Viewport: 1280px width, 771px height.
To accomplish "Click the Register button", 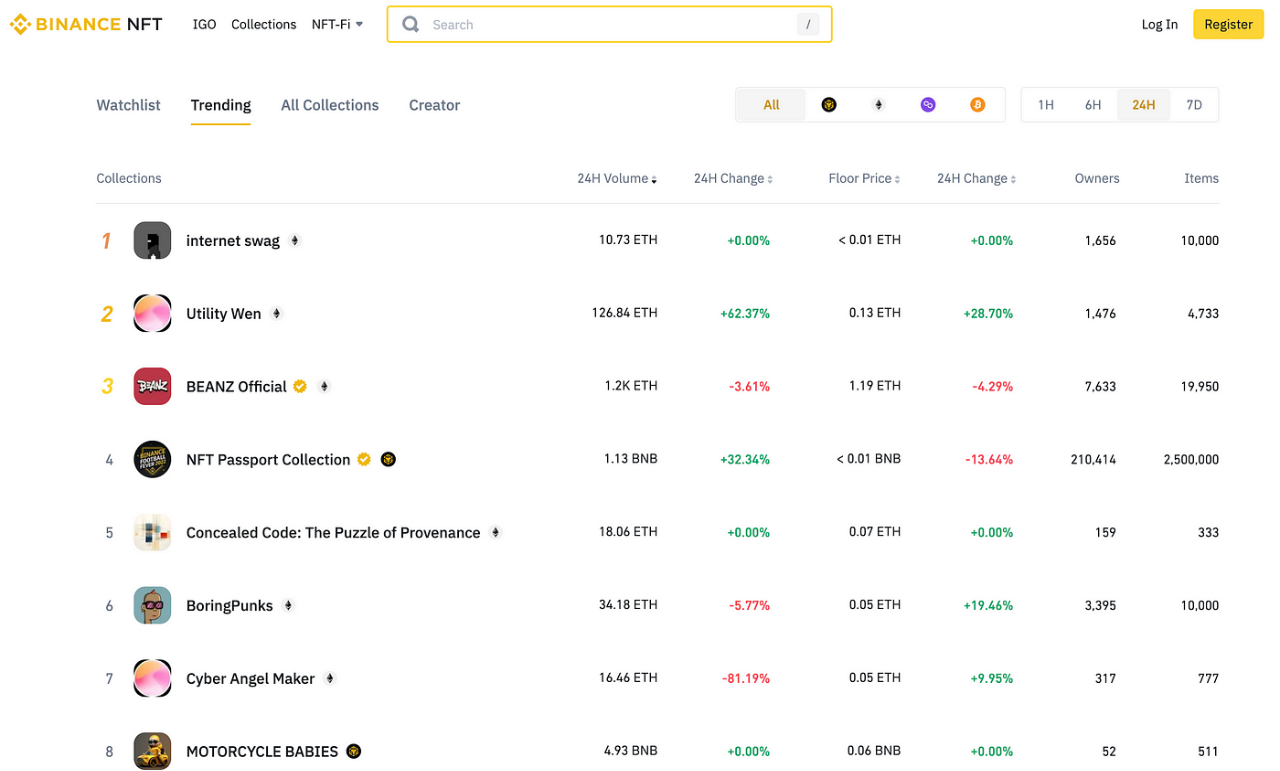I will coord(1228,24).
